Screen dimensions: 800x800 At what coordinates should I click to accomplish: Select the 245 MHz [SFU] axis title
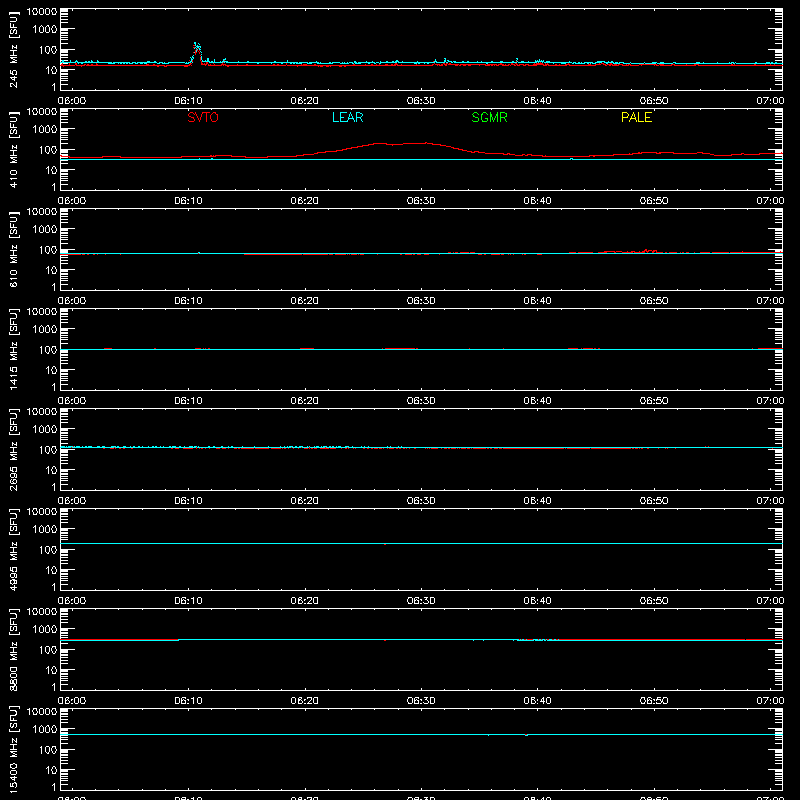coord(13,49)
